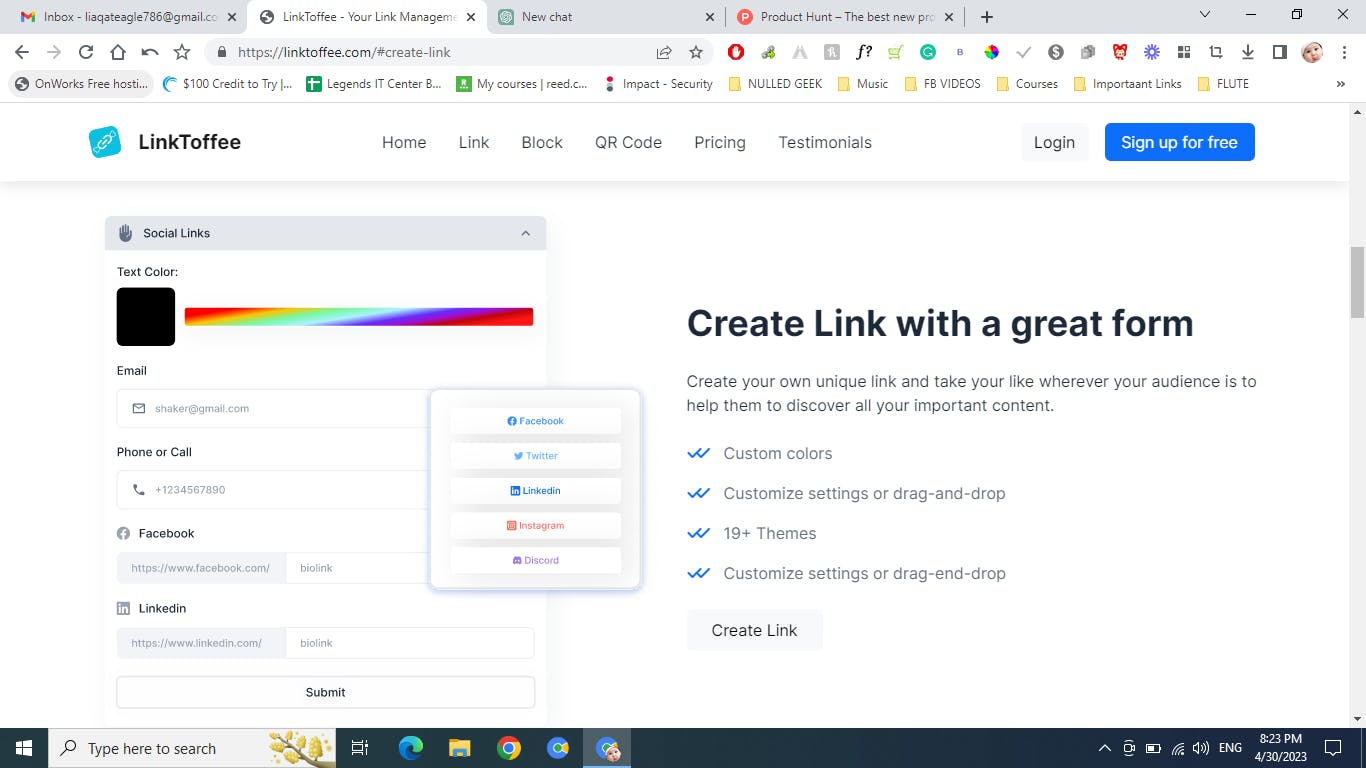This screenshot has height=768, width=1366.
Task: Submit the Social Links form
Action: [326, 692]
